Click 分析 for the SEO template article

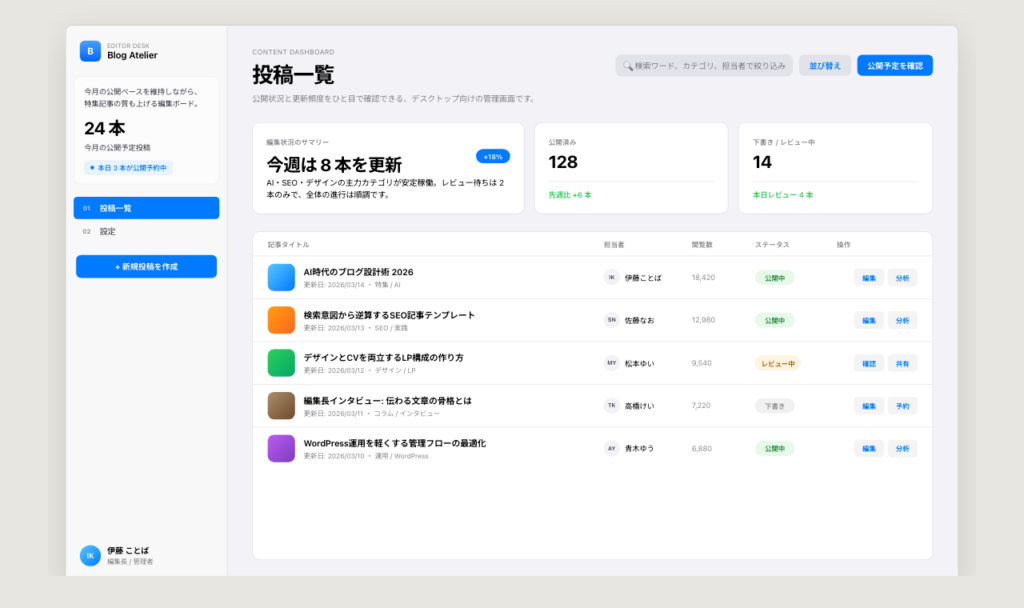(x=902, y=320)
